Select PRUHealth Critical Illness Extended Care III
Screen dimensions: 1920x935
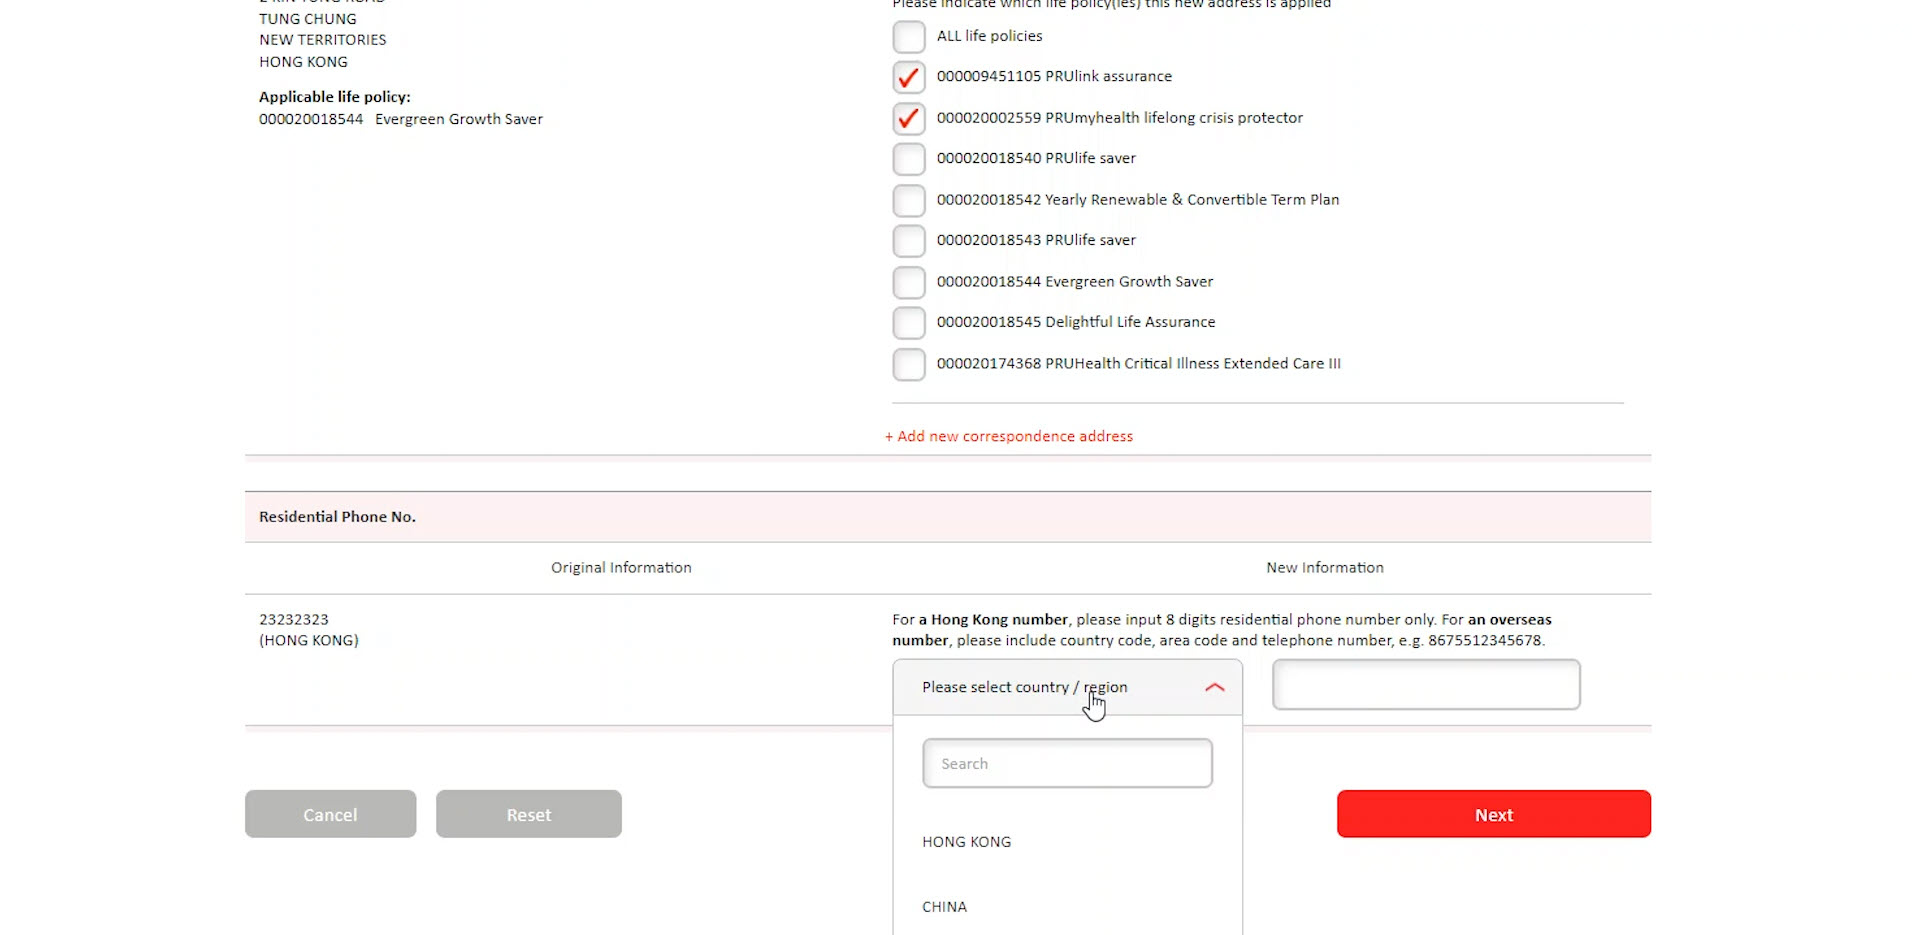[909, 364]
